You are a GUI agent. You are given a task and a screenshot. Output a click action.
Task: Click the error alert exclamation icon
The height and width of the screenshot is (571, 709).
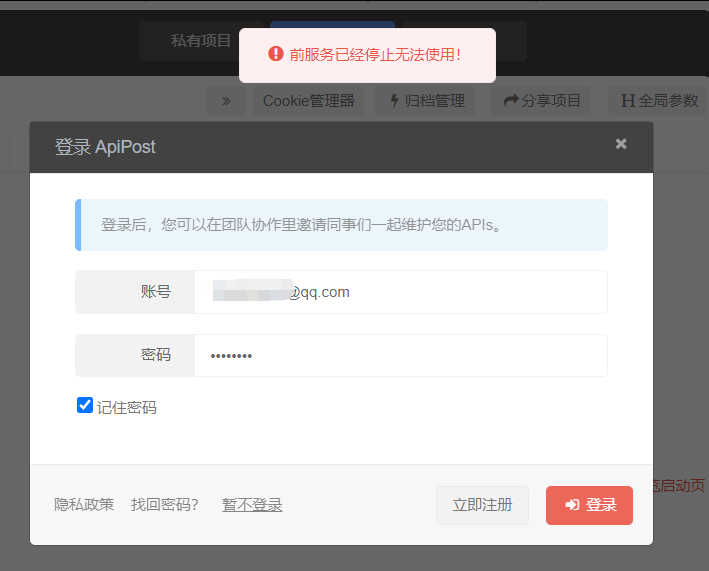pyautogui.click(x=276, y=53)
